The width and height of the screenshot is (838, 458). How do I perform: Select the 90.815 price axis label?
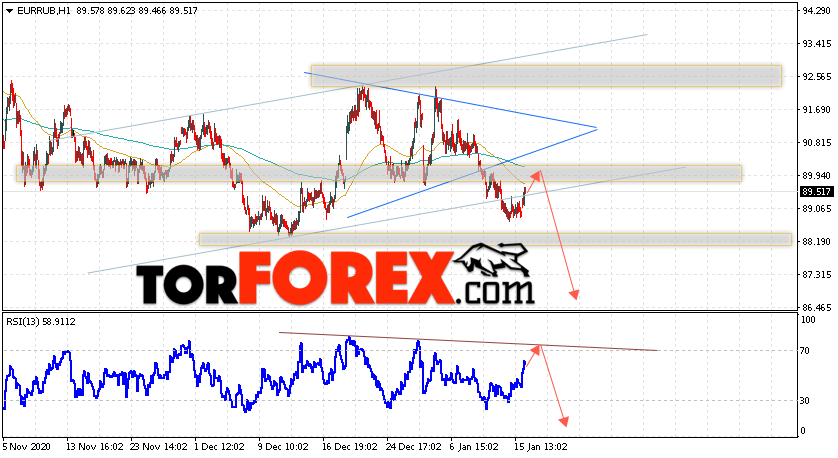point(817,143)
